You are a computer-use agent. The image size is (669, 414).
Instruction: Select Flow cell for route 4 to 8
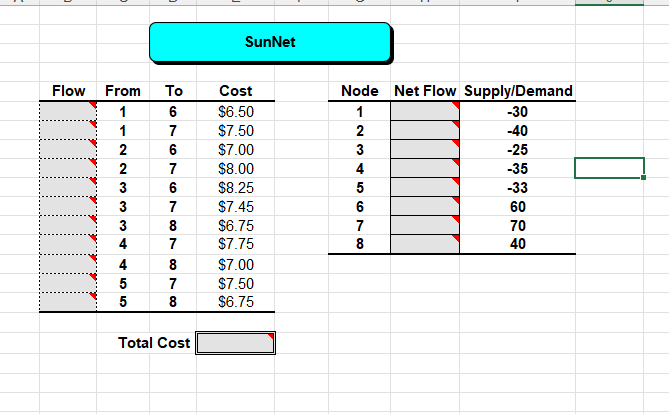(x=68, y=264)
